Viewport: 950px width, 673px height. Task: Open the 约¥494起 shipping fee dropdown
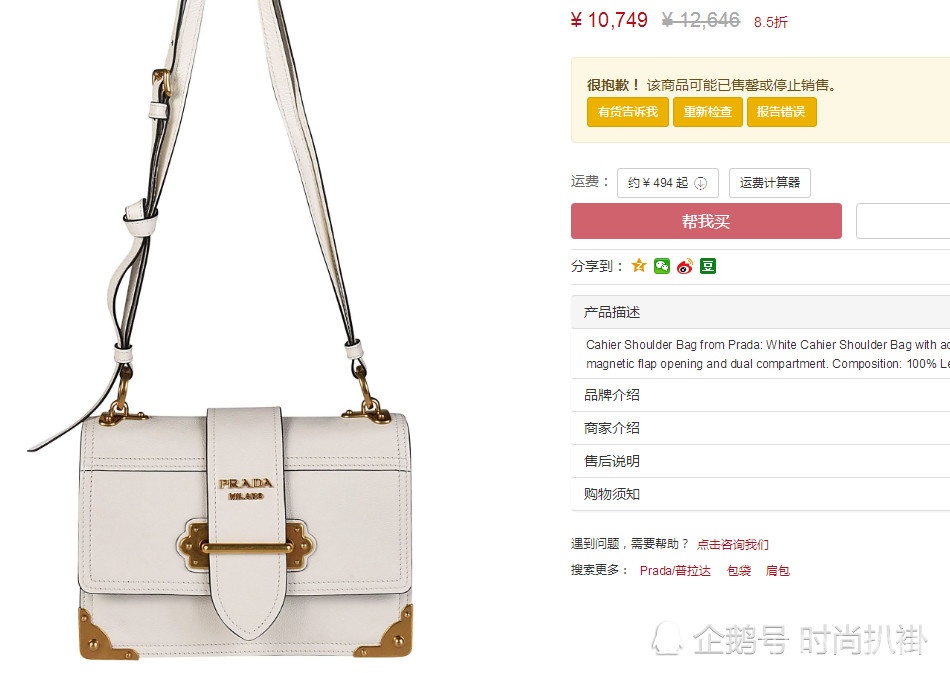click(x=668, y=183)
